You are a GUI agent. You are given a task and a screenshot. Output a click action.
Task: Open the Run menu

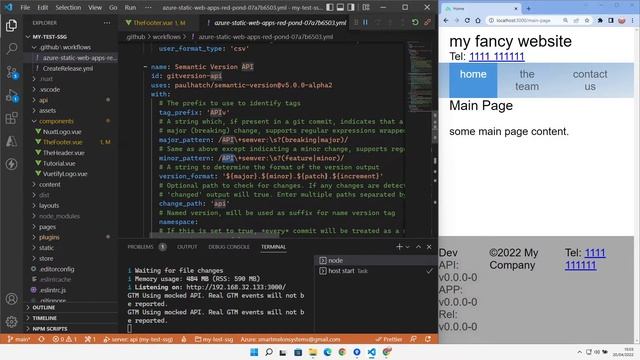[x=130, y=7]
